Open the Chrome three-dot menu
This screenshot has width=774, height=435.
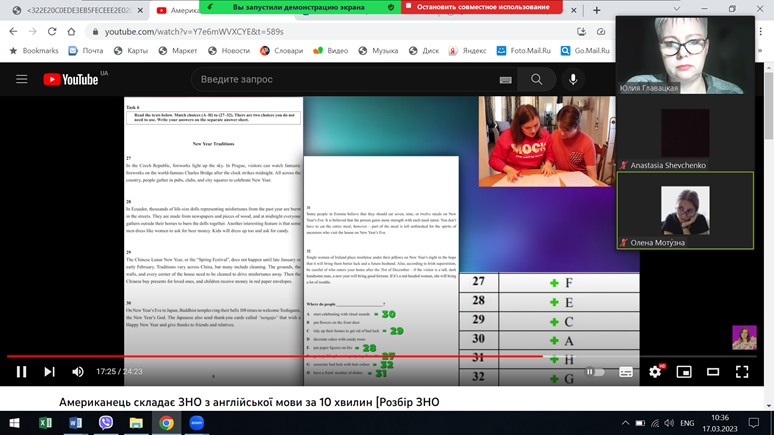pos(761,31)
